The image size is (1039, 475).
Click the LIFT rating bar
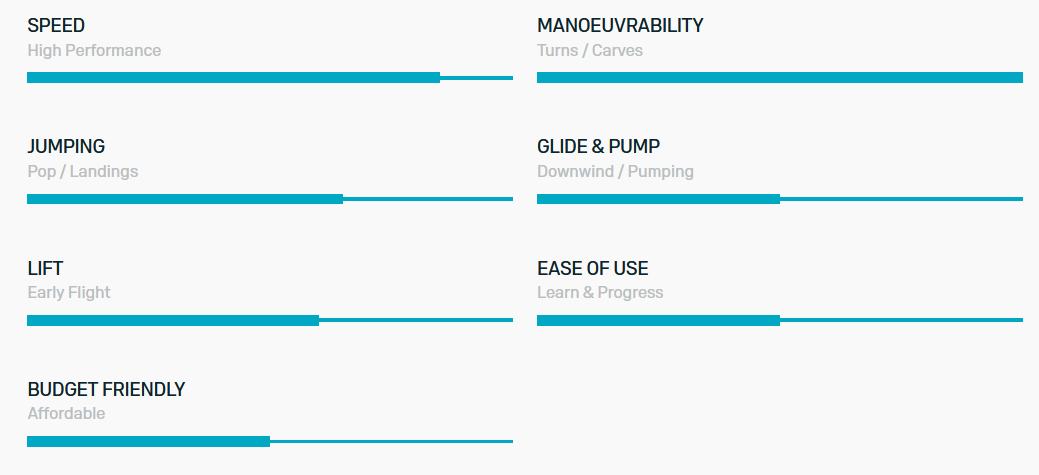point(270,320)
